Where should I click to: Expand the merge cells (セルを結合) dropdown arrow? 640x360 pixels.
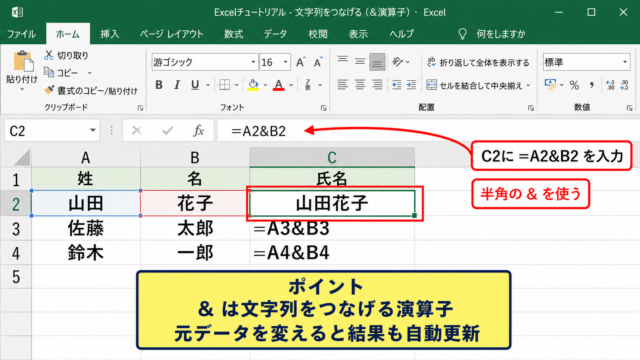pyautogui.click(x=528, y=85)
